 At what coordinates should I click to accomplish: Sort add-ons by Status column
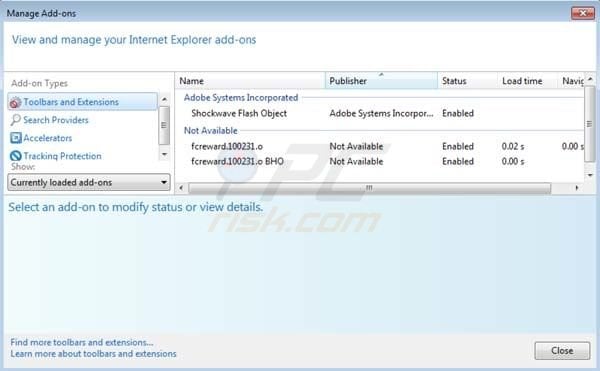tap(467, 81)
